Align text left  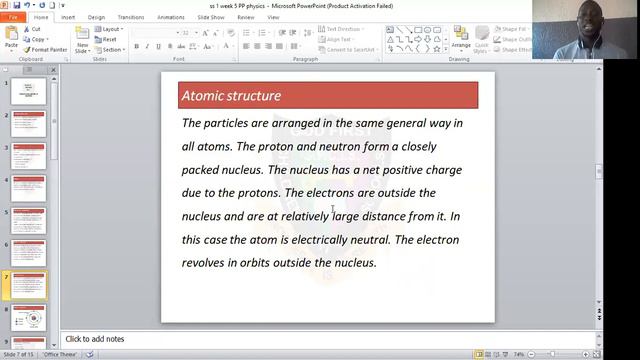tap(246, 46)
